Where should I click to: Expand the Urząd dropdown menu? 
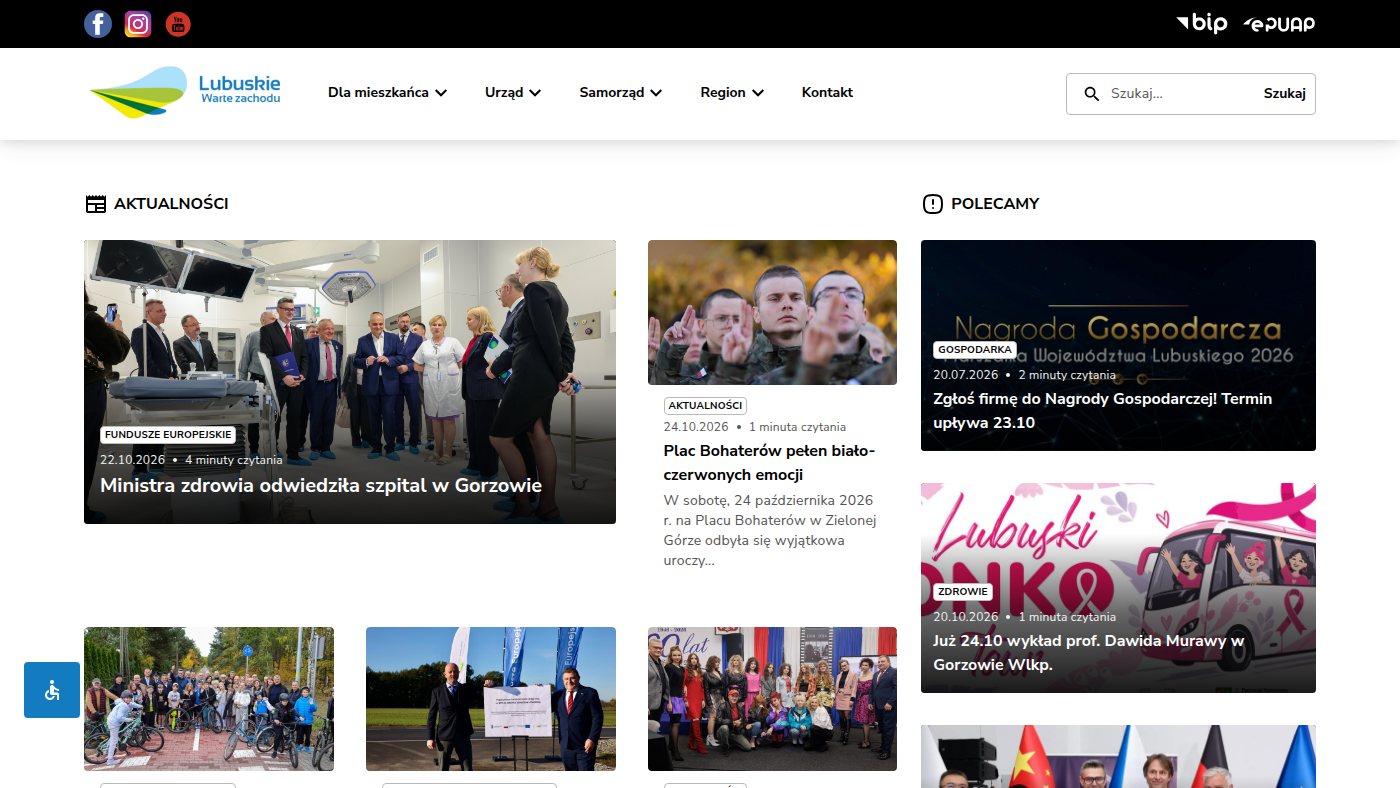(513, 92)
